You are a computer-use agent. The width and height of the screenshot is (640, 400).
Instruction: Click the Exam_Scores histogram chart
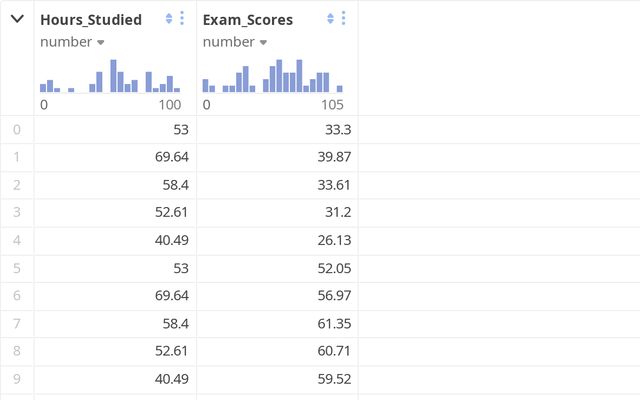point(272,76)
